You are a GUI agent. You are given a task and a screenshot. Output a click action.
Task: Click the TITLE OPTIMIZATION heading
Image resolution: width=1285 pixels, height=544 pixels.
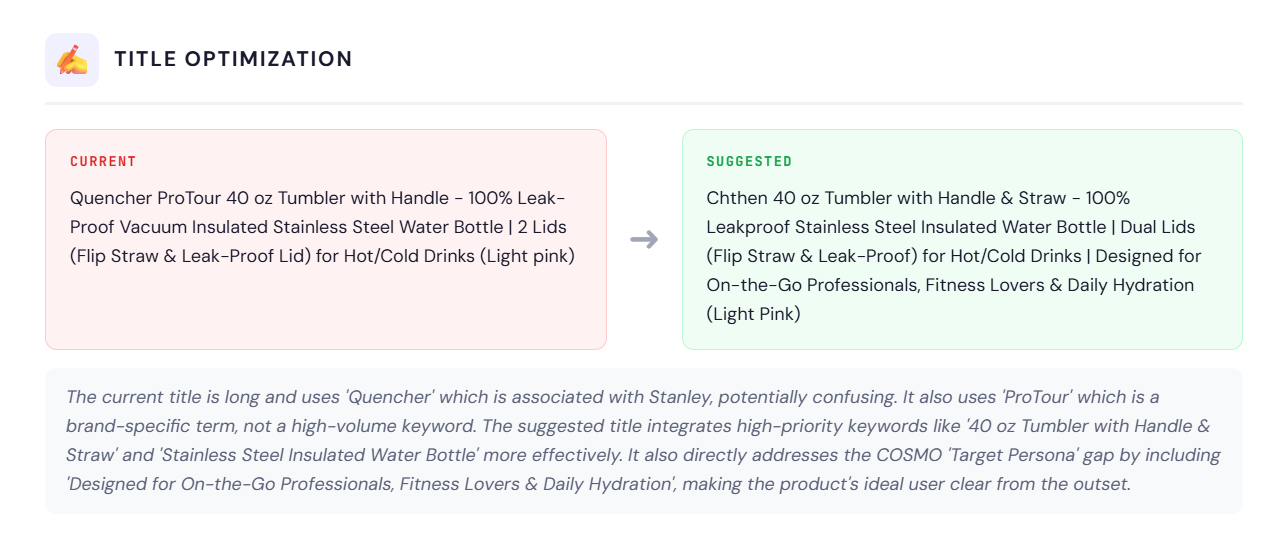233,60
